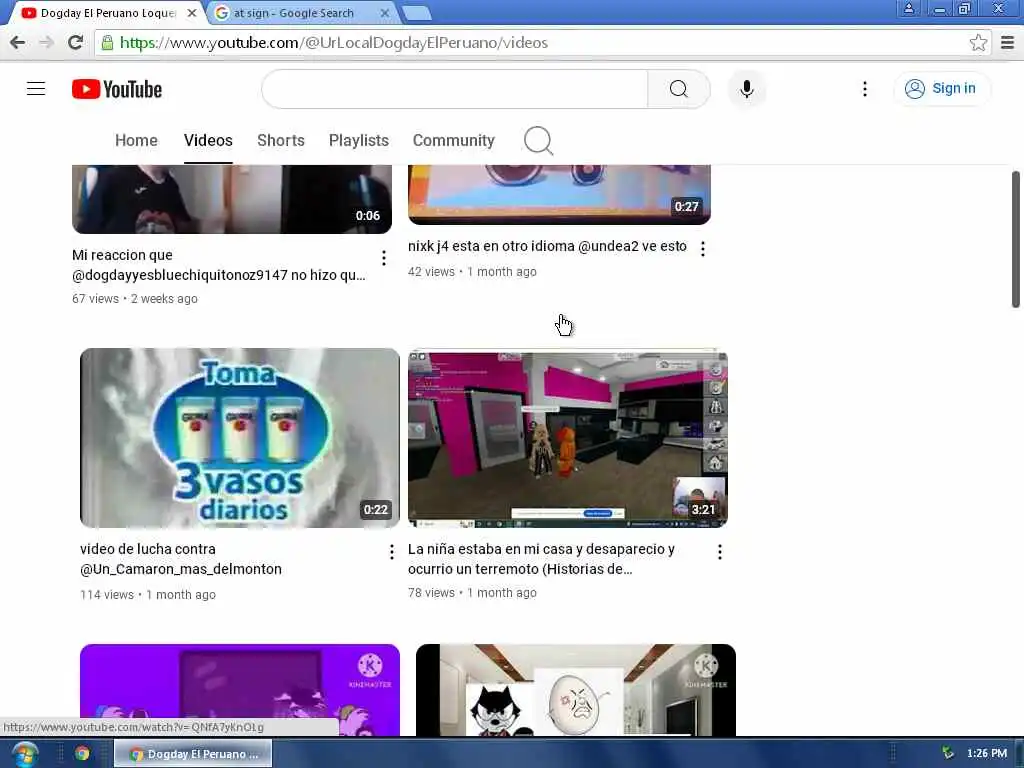Open Roblox house video thumbnail 3:21

[568, 438]
